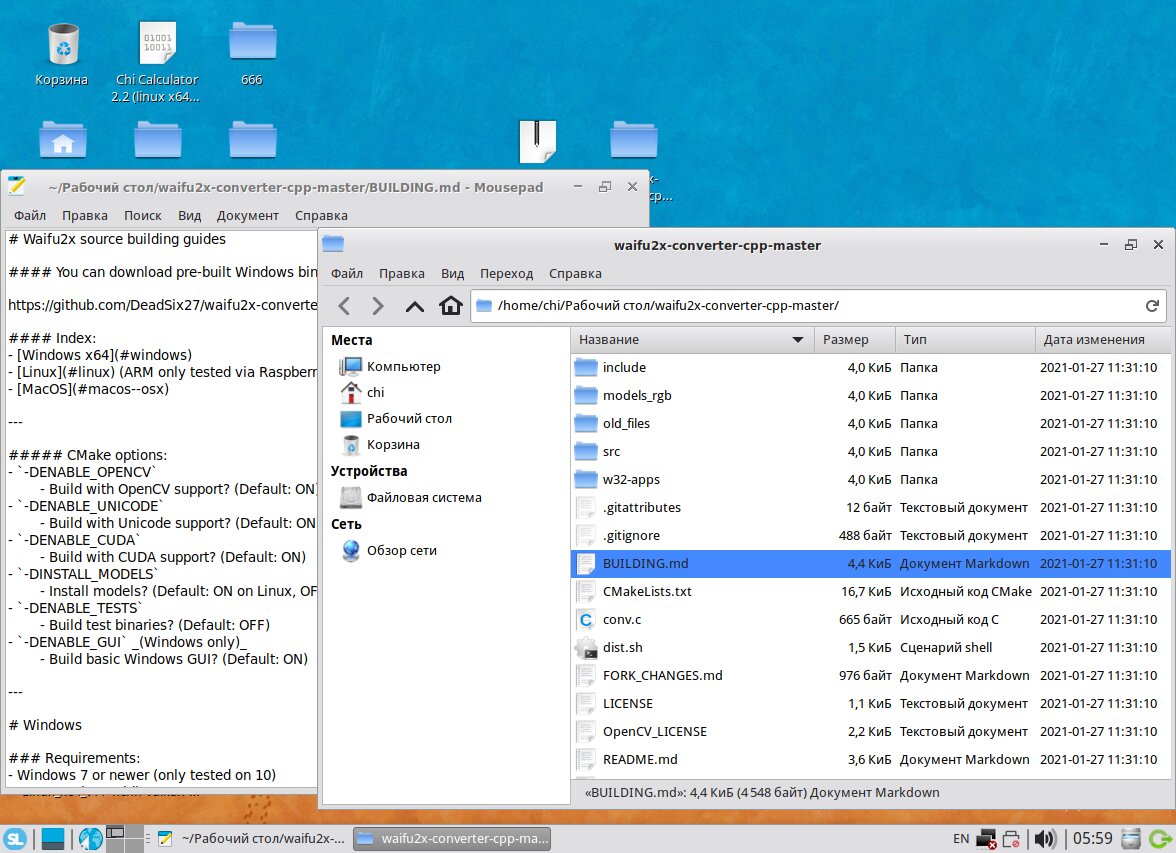Open the conv.c source file
The image size is (1176, 853).
(624, 620)
